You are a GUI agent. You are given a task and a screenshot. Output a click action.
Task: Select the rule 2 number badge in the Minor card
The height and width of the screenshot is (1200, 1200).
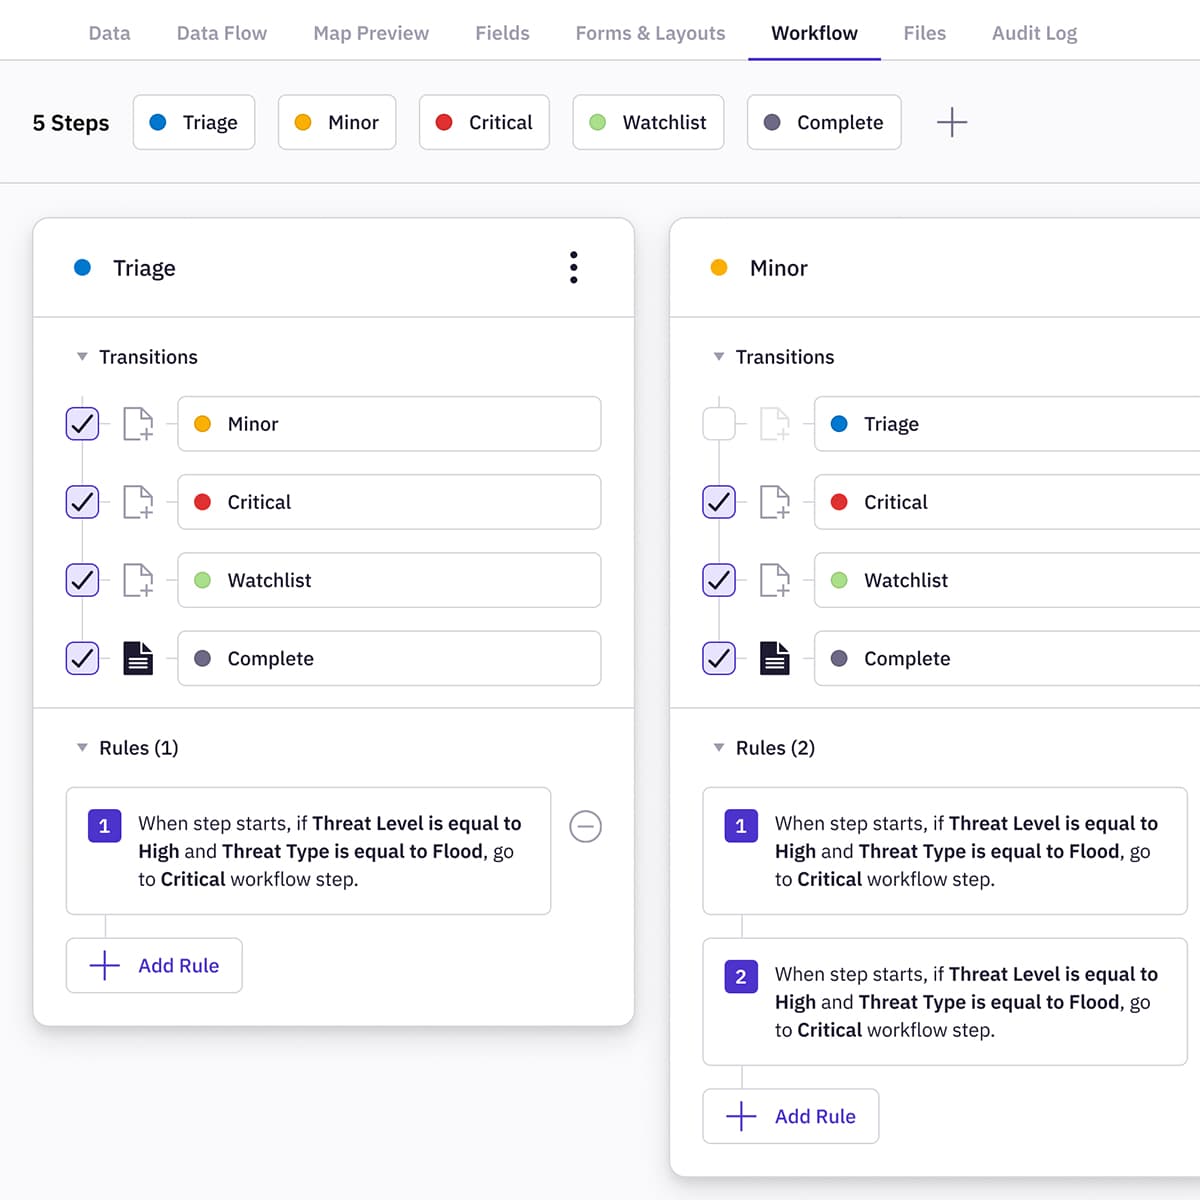[x=740, y=976]
